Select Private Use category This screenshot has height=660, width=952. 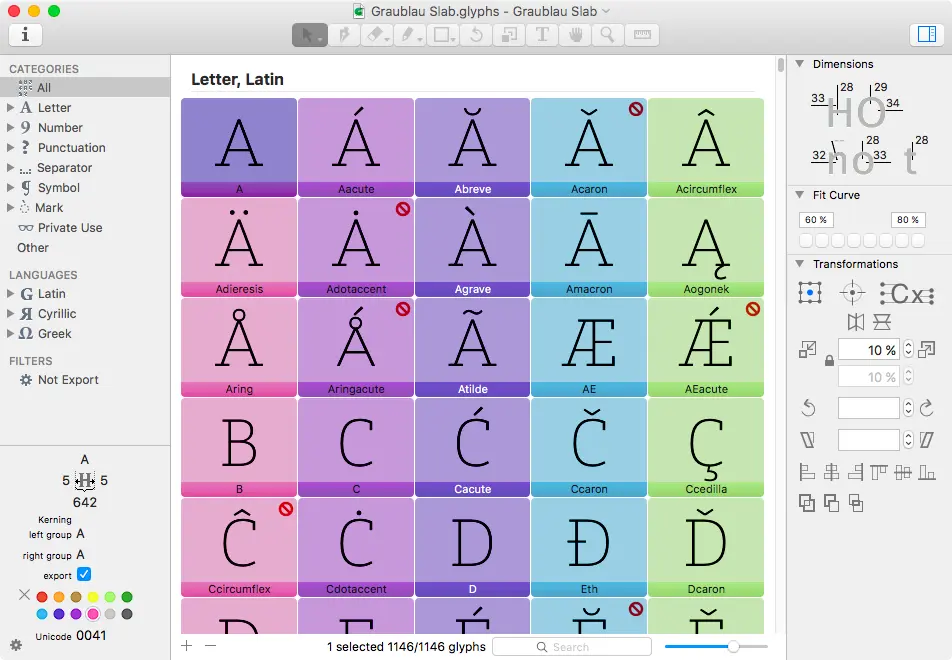pyautogui.click(x=85, y=228)
